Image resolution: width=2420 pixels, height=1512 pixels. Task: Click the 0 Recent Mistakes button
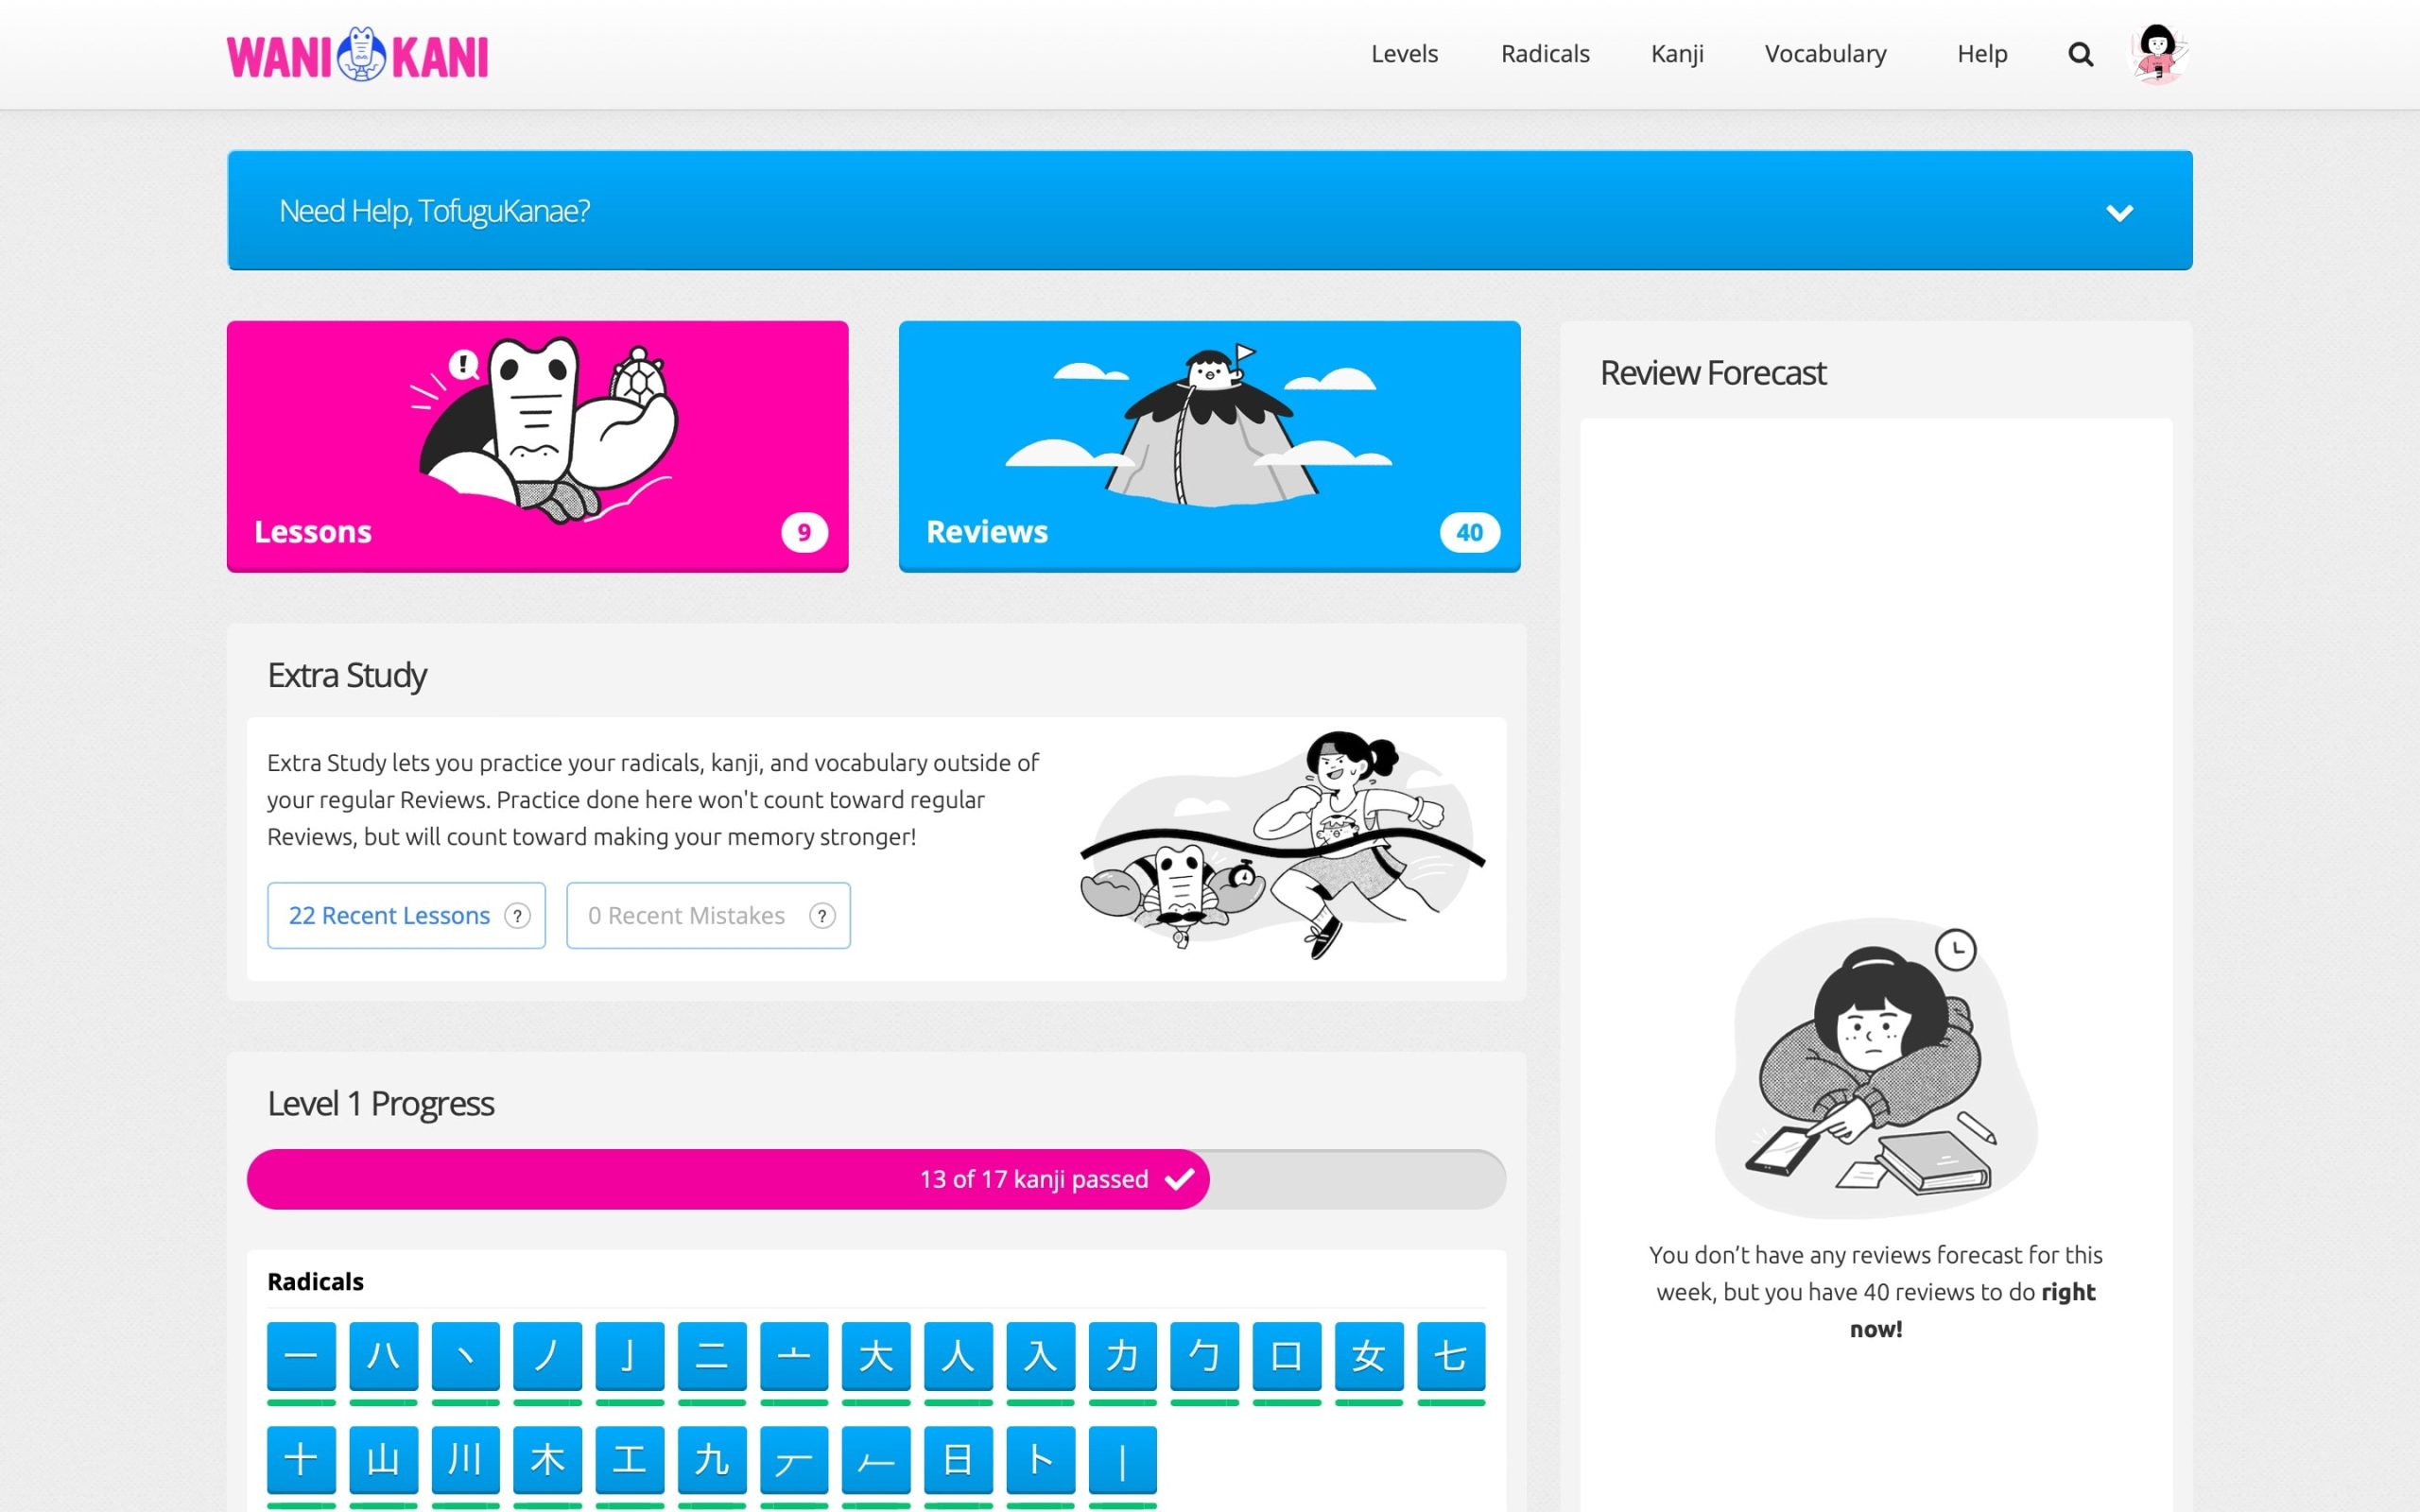[x=707, y=915]
